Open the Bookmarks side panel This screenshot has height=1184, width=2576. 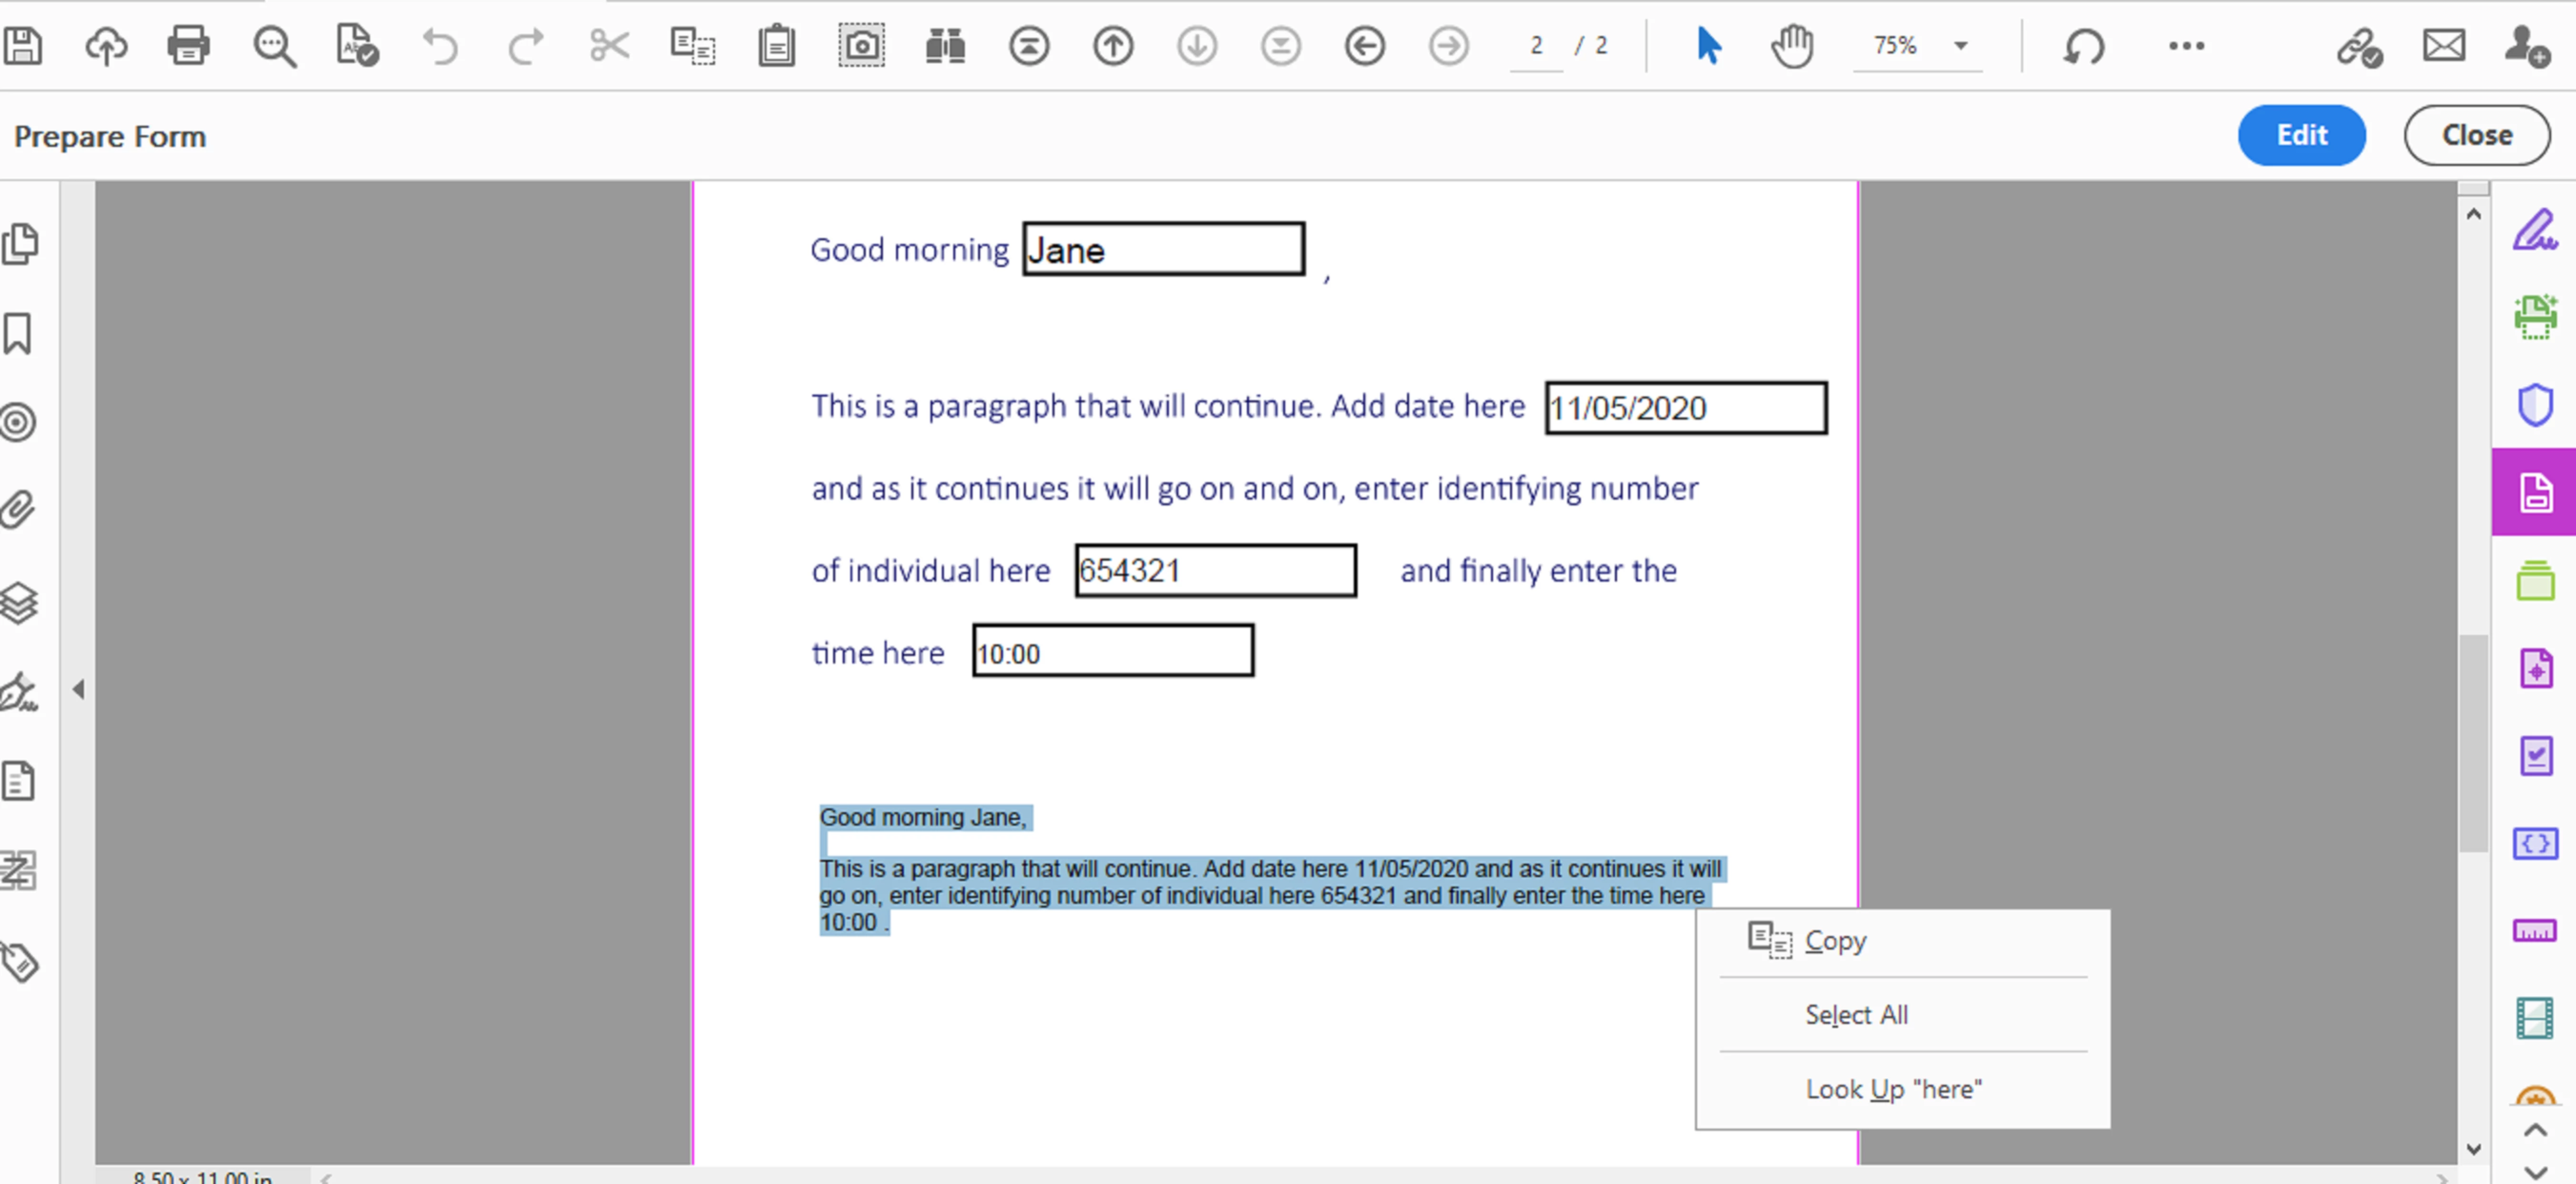point(19,333)
